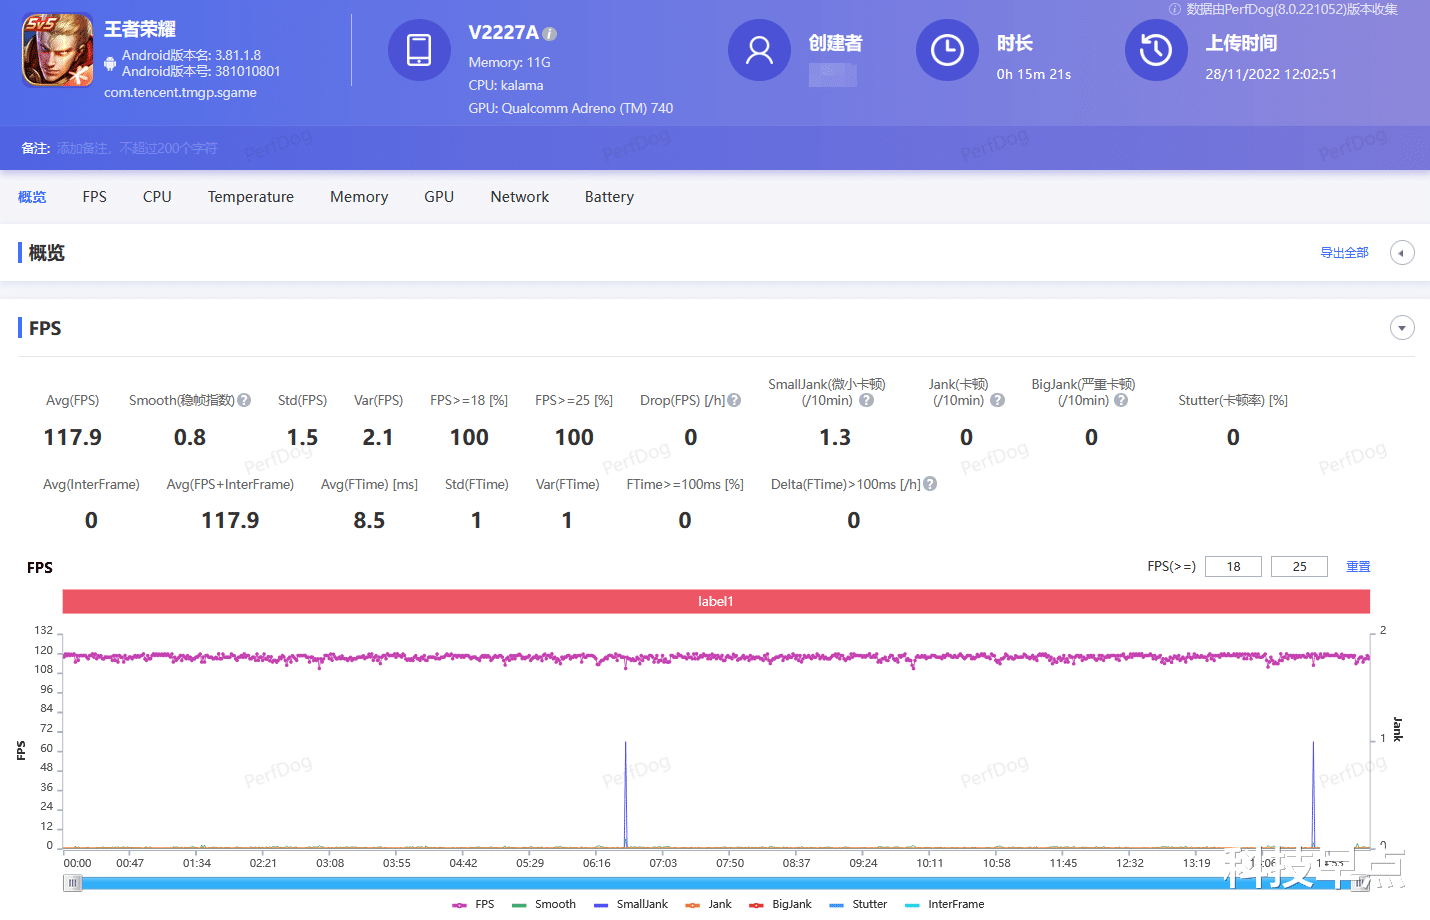Open the Temperature tab
Screen dimensions: 1430x920
coord(251,197)
